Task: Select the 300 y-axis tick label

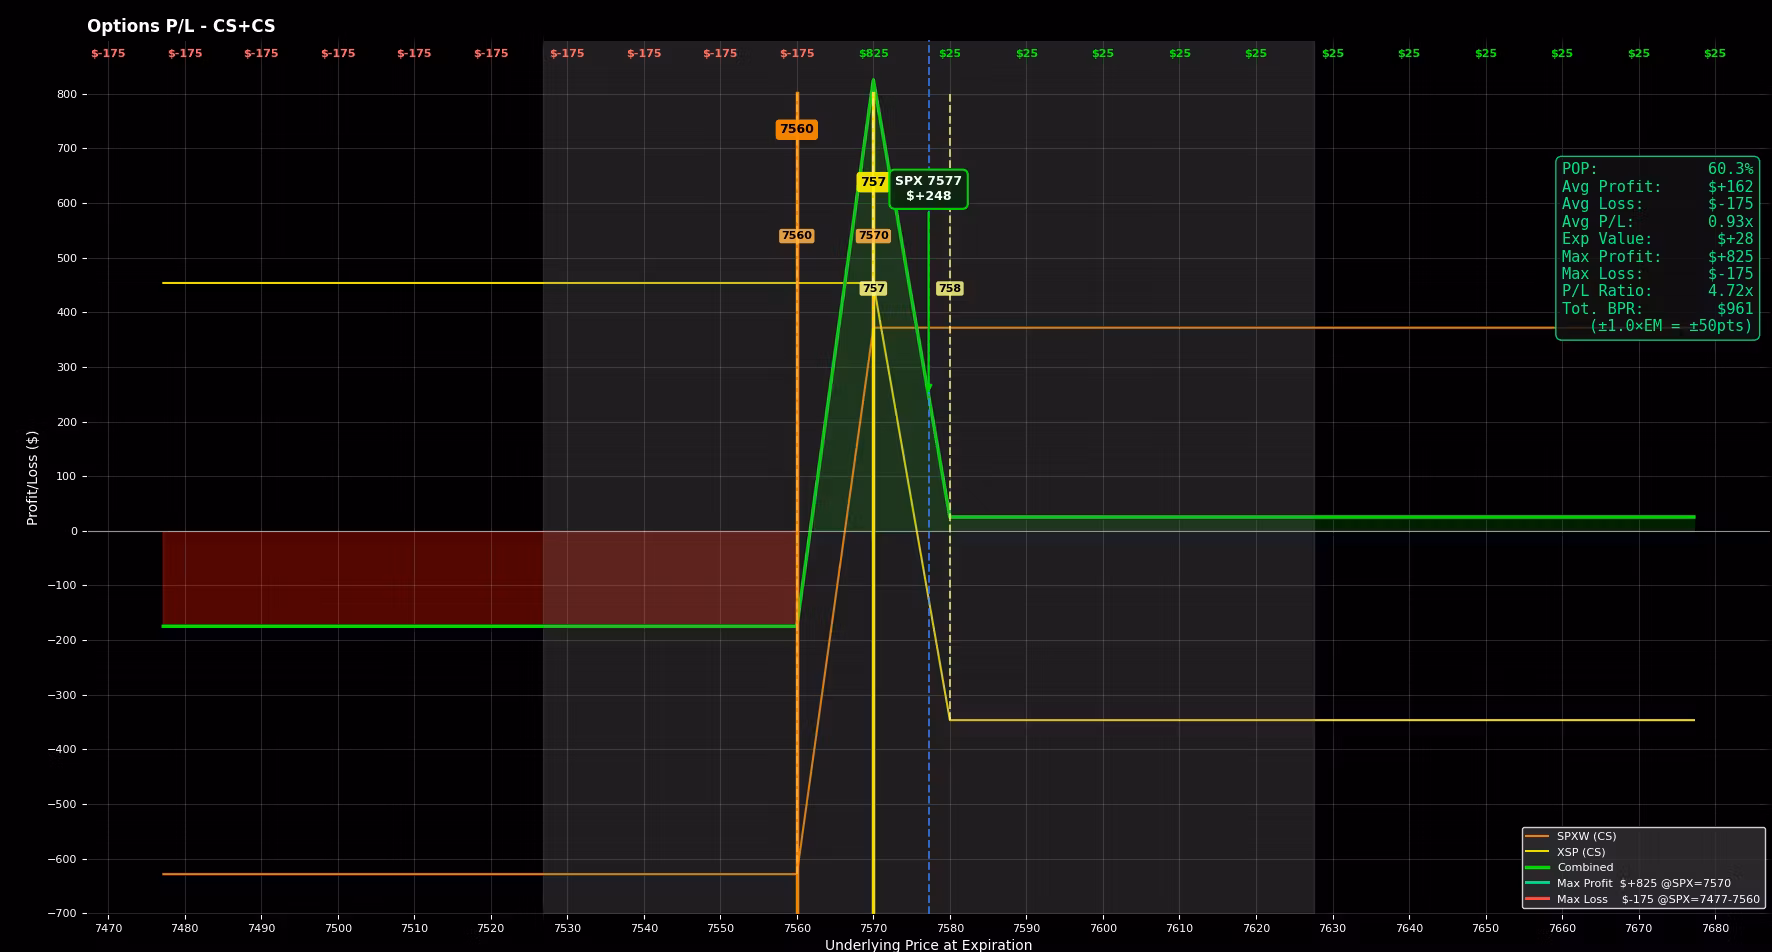Action: [x=67, y=367]
